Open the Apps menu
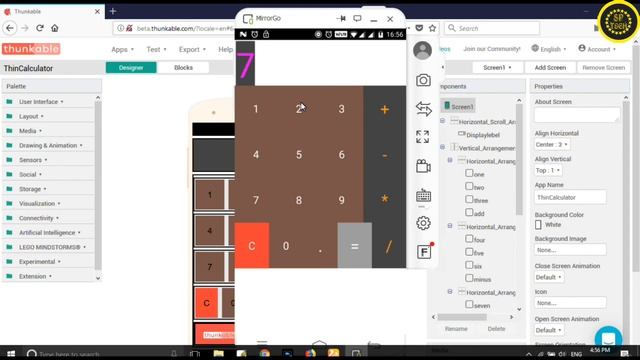640x360 pixels. [122, 49]
